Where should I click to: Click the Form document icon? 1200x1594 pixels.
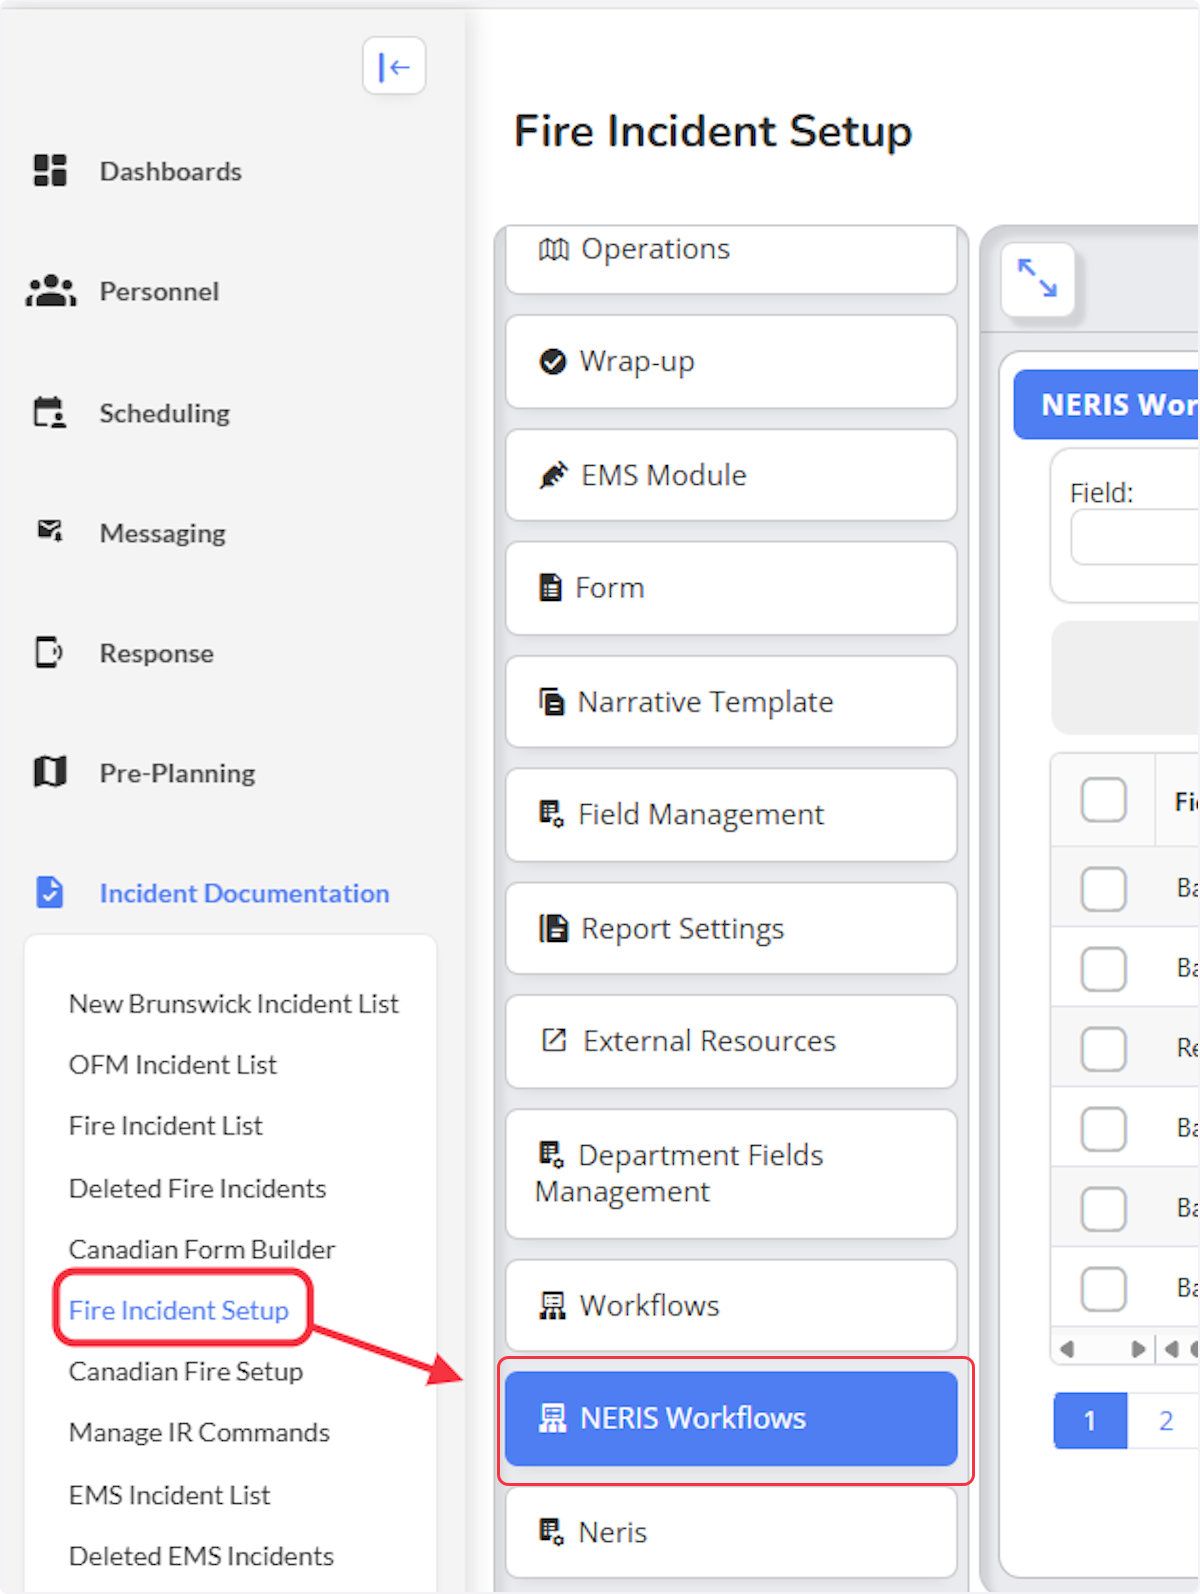pos(550,587)
